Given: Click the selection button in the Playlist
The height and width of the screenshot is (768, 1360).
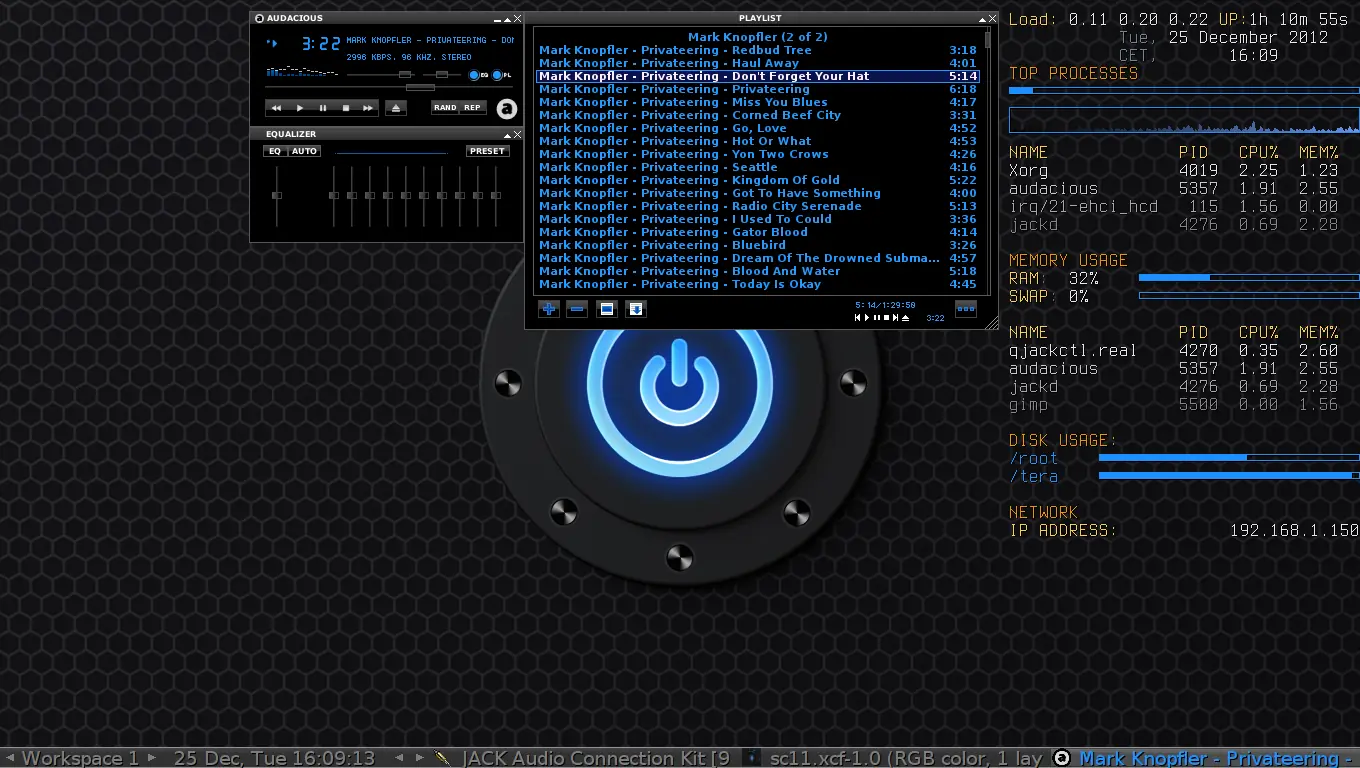Looking at the screenshot, I should click(606, 309).
